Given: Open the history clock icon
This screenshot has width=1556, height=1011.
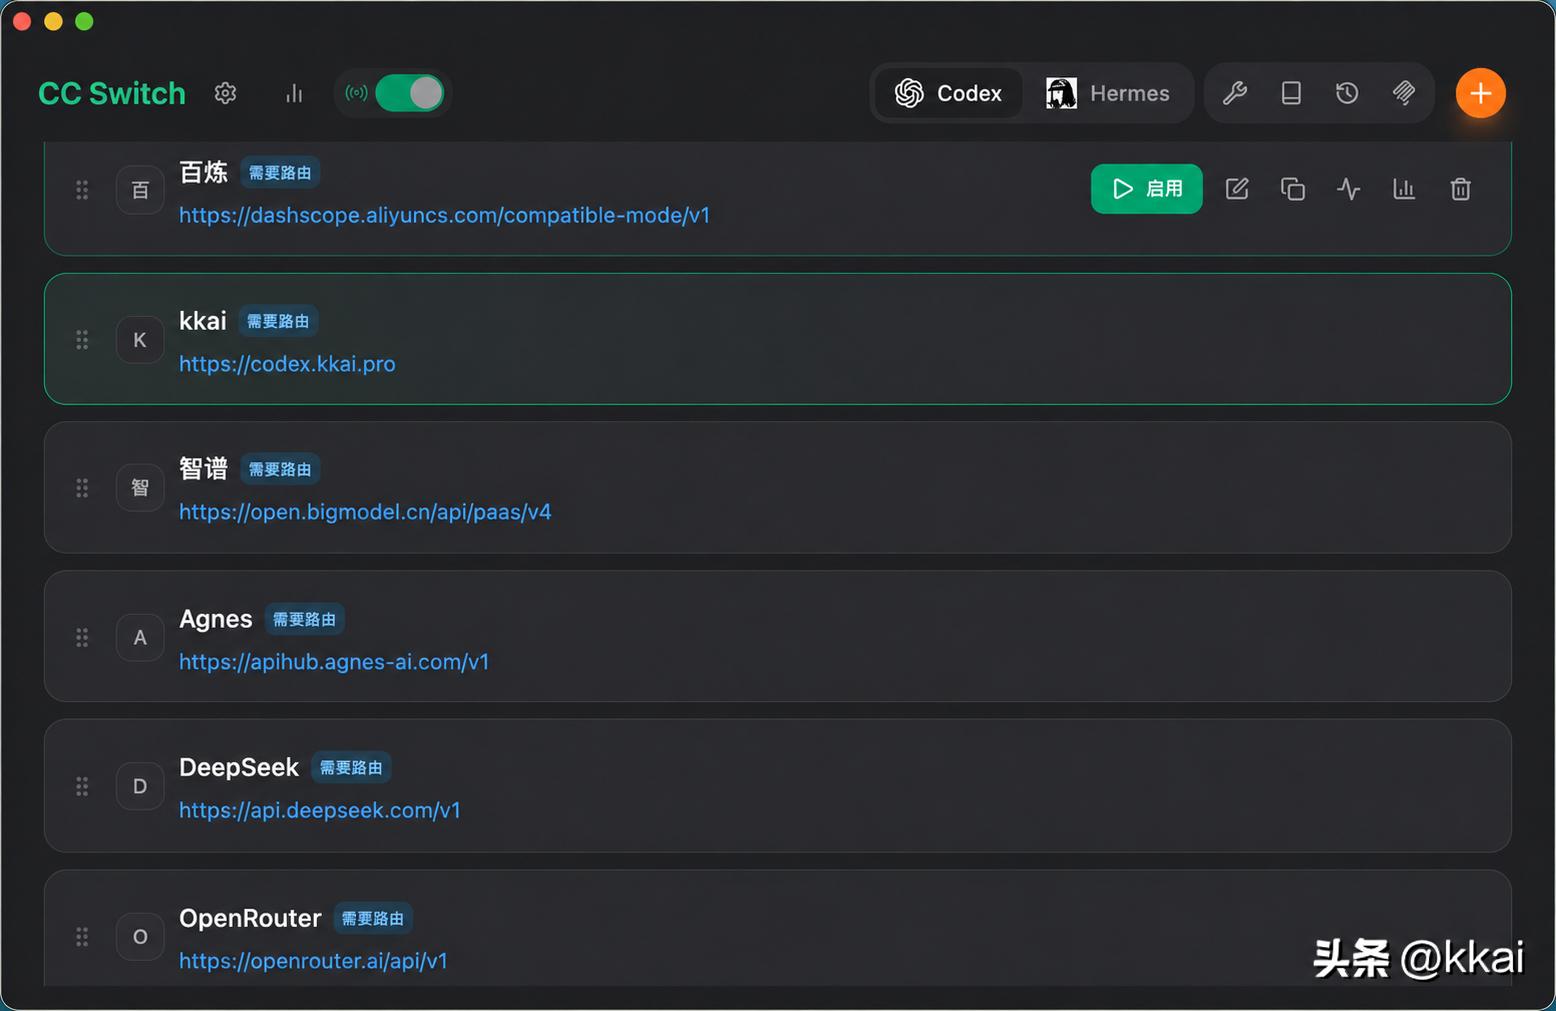Looking at the screenshot, I should (1347, 93).
